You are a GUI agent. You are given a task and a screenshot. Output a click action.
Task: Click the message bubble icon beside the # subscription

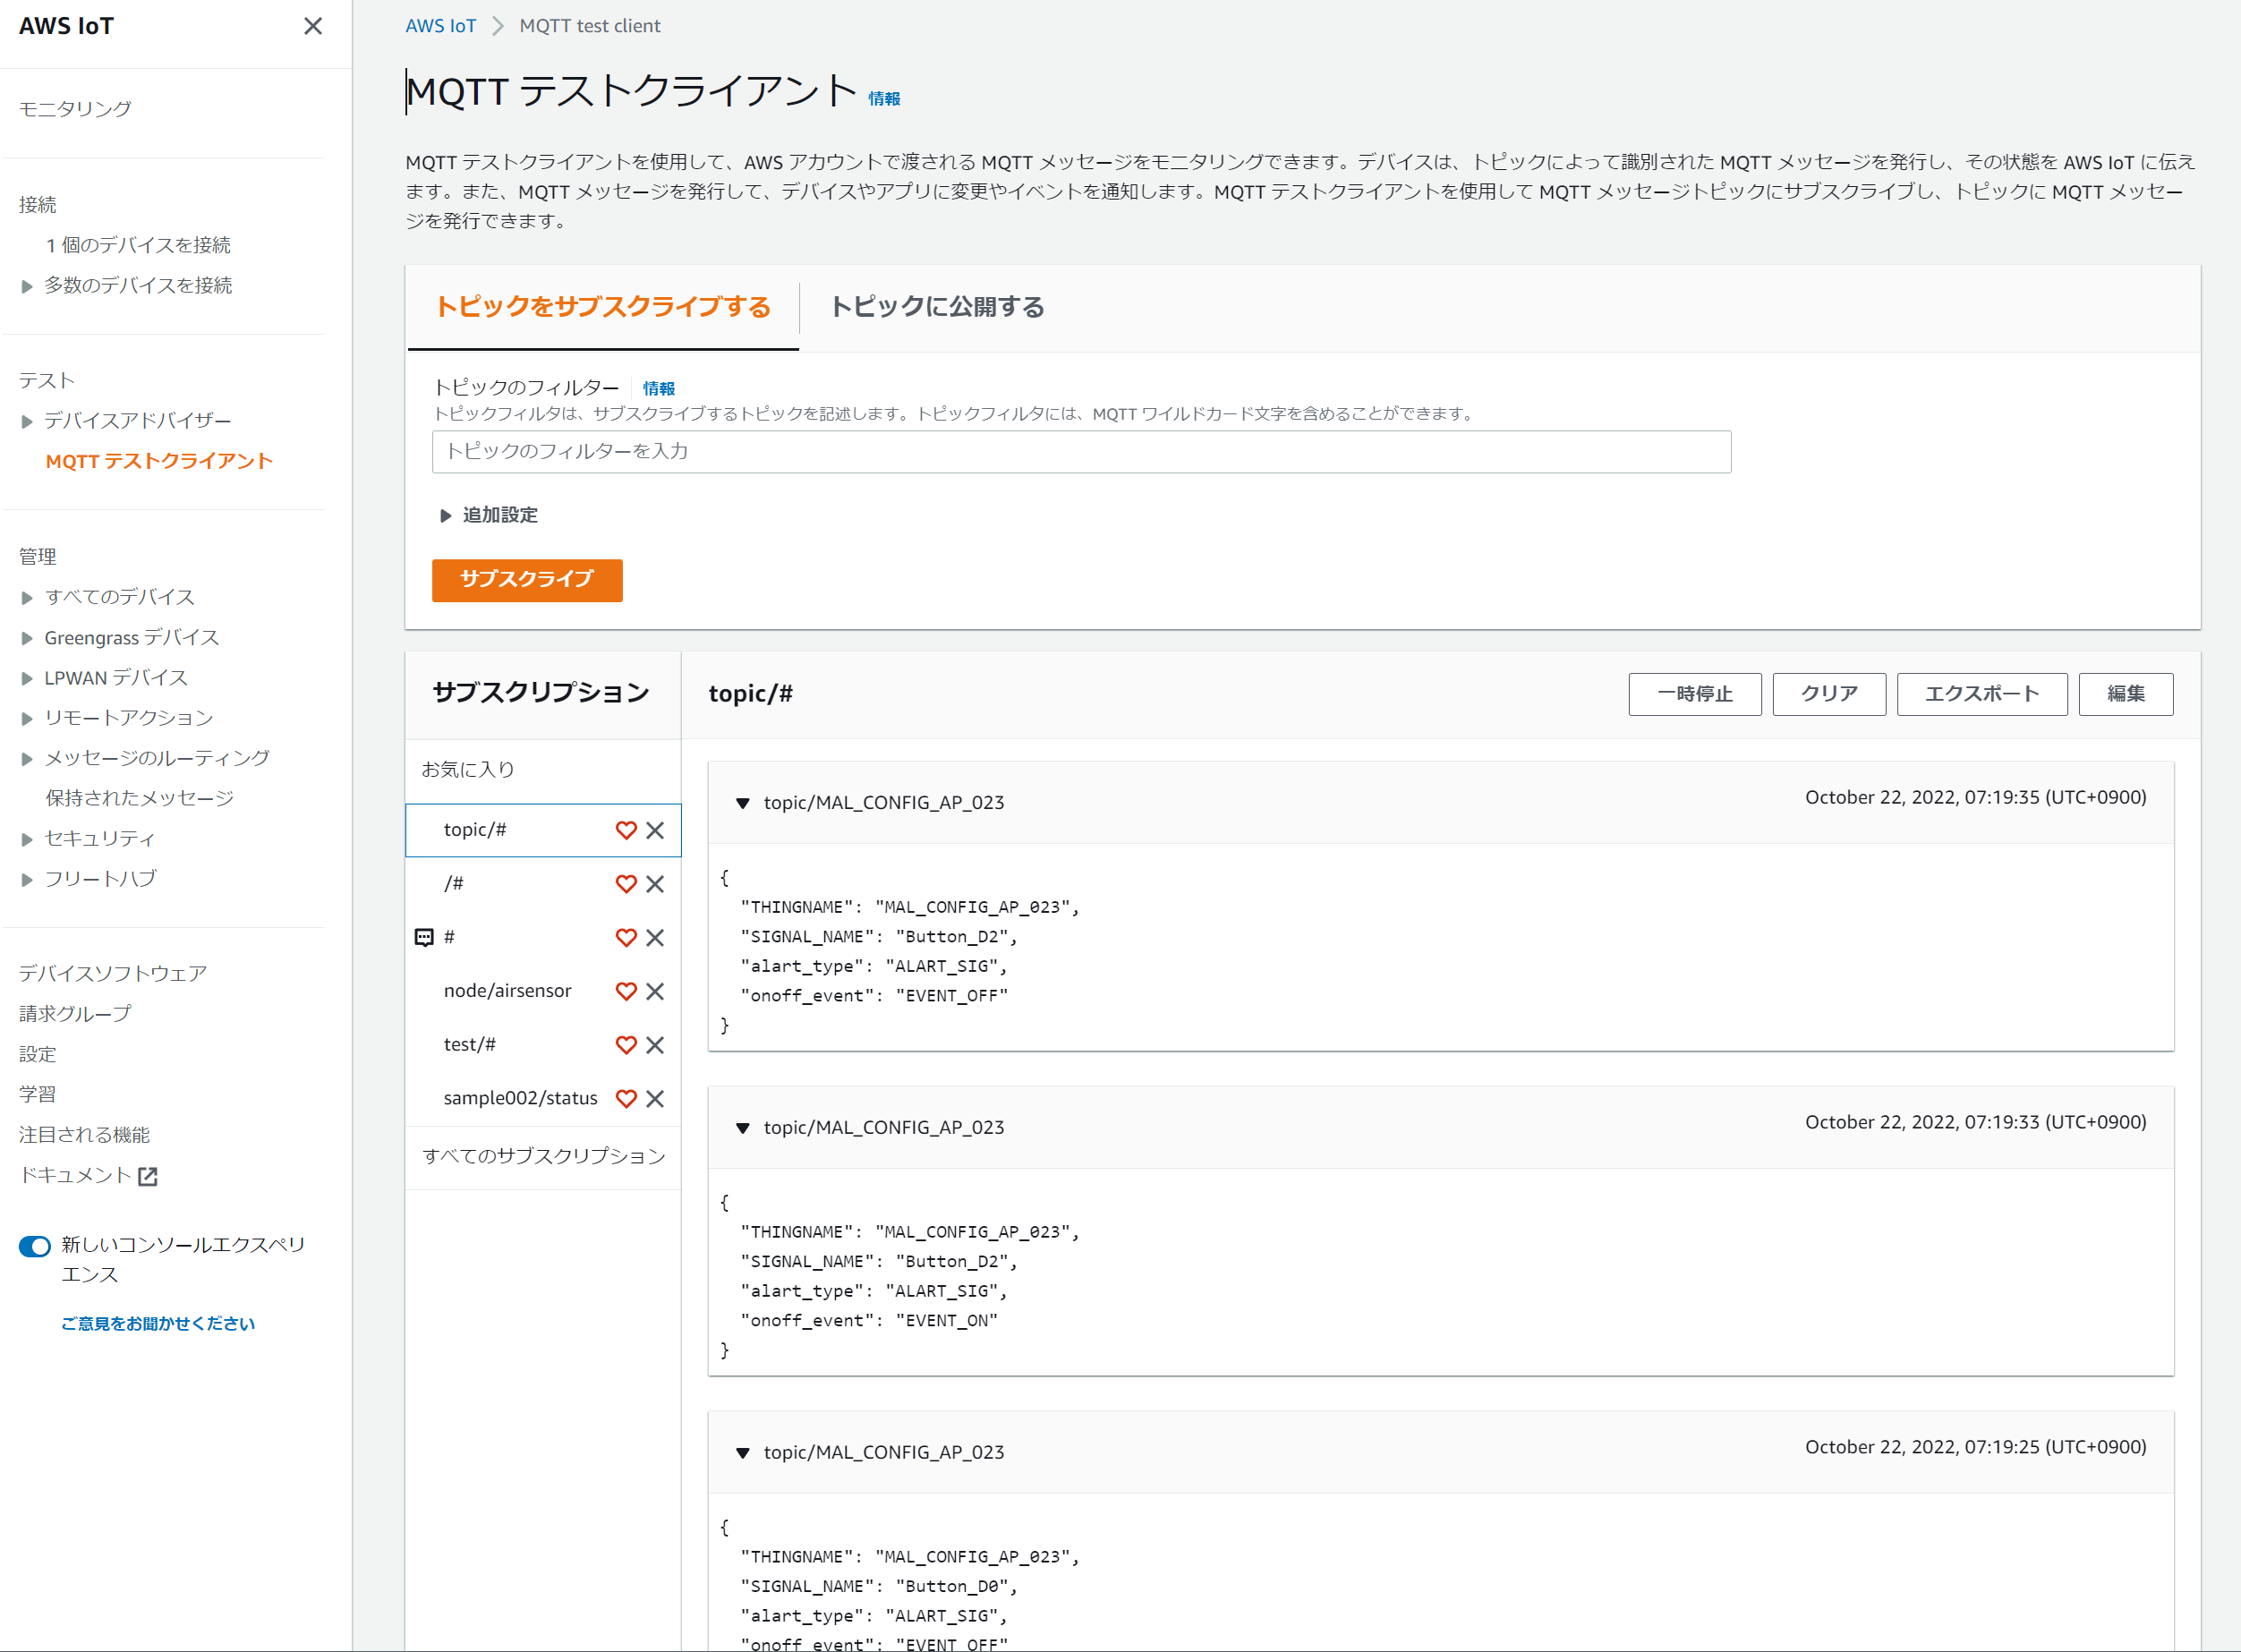tap(423, 937)
